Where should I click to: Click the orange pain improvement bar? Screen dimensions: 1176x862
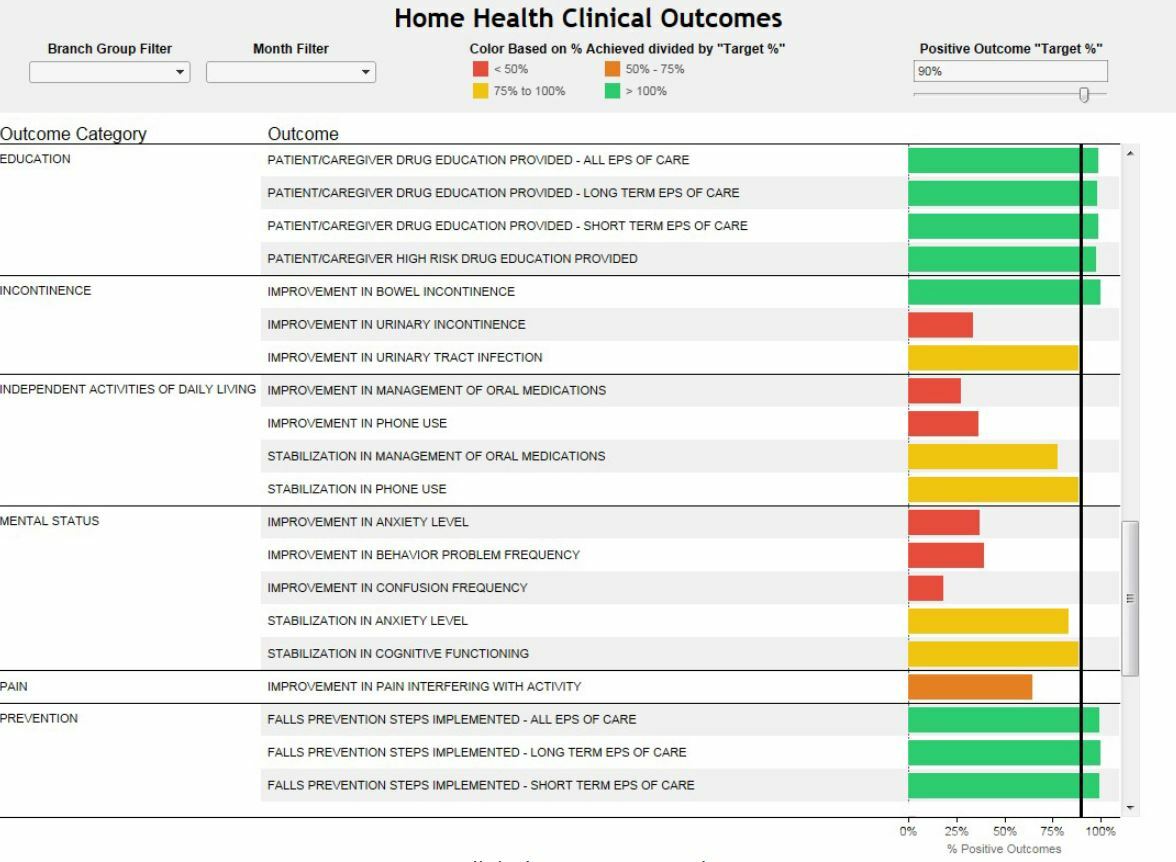(x=970, y=686)
